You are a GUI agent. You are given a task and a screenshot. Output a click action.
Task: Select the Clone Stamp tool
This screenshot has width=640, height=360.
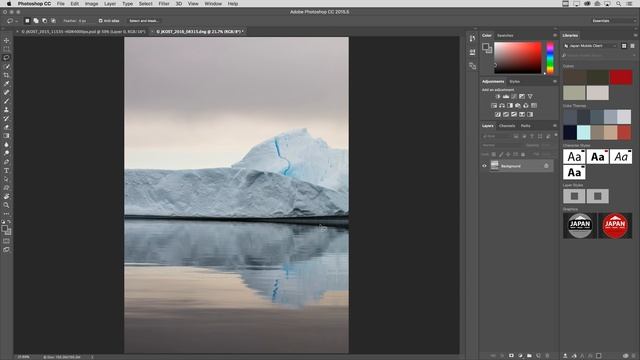pos(7,110)
